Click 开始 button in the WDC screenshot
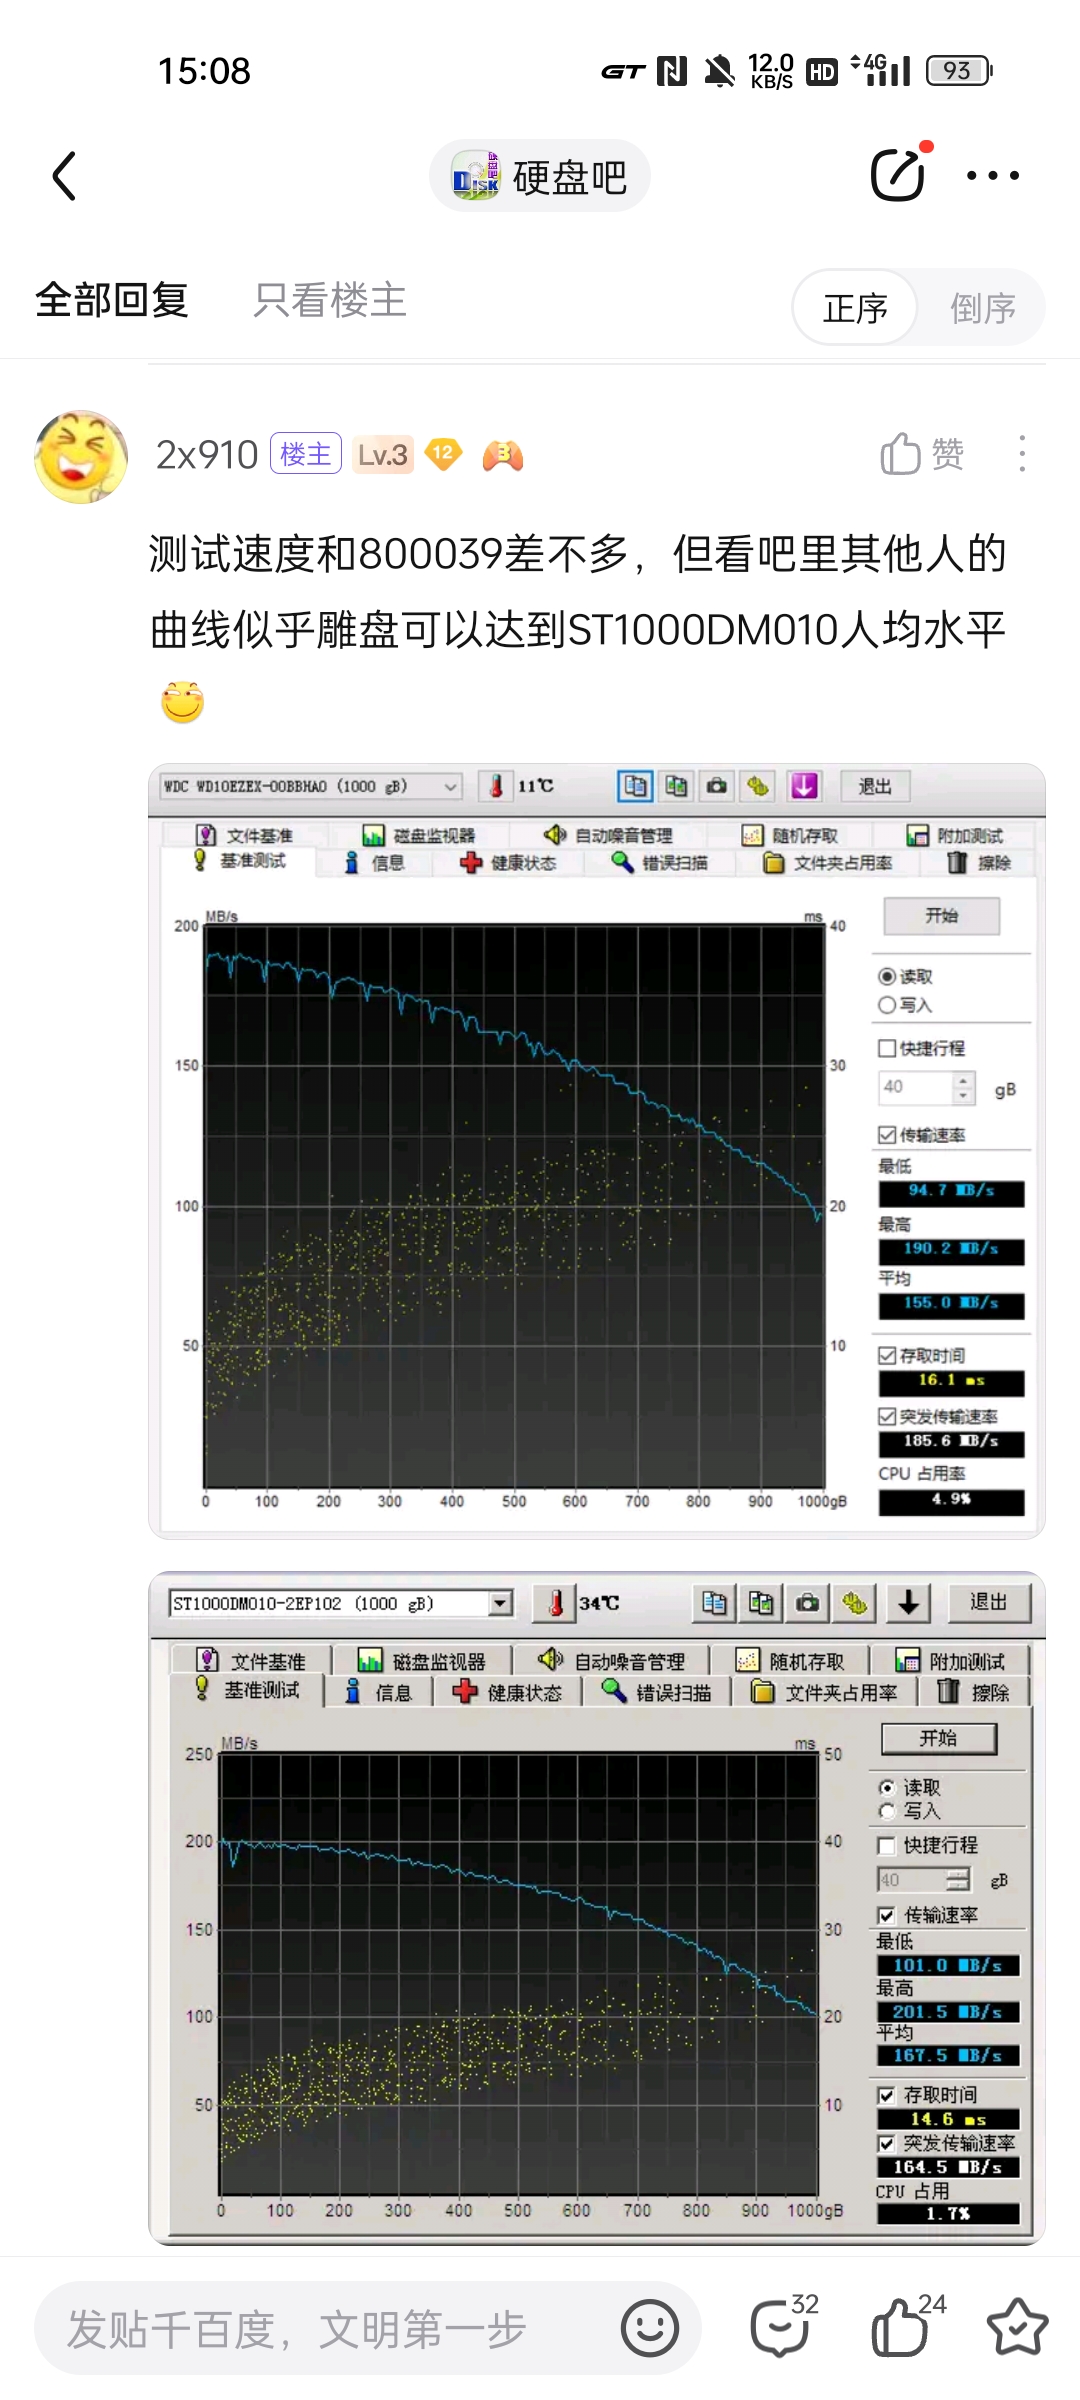 coord(942,915)
